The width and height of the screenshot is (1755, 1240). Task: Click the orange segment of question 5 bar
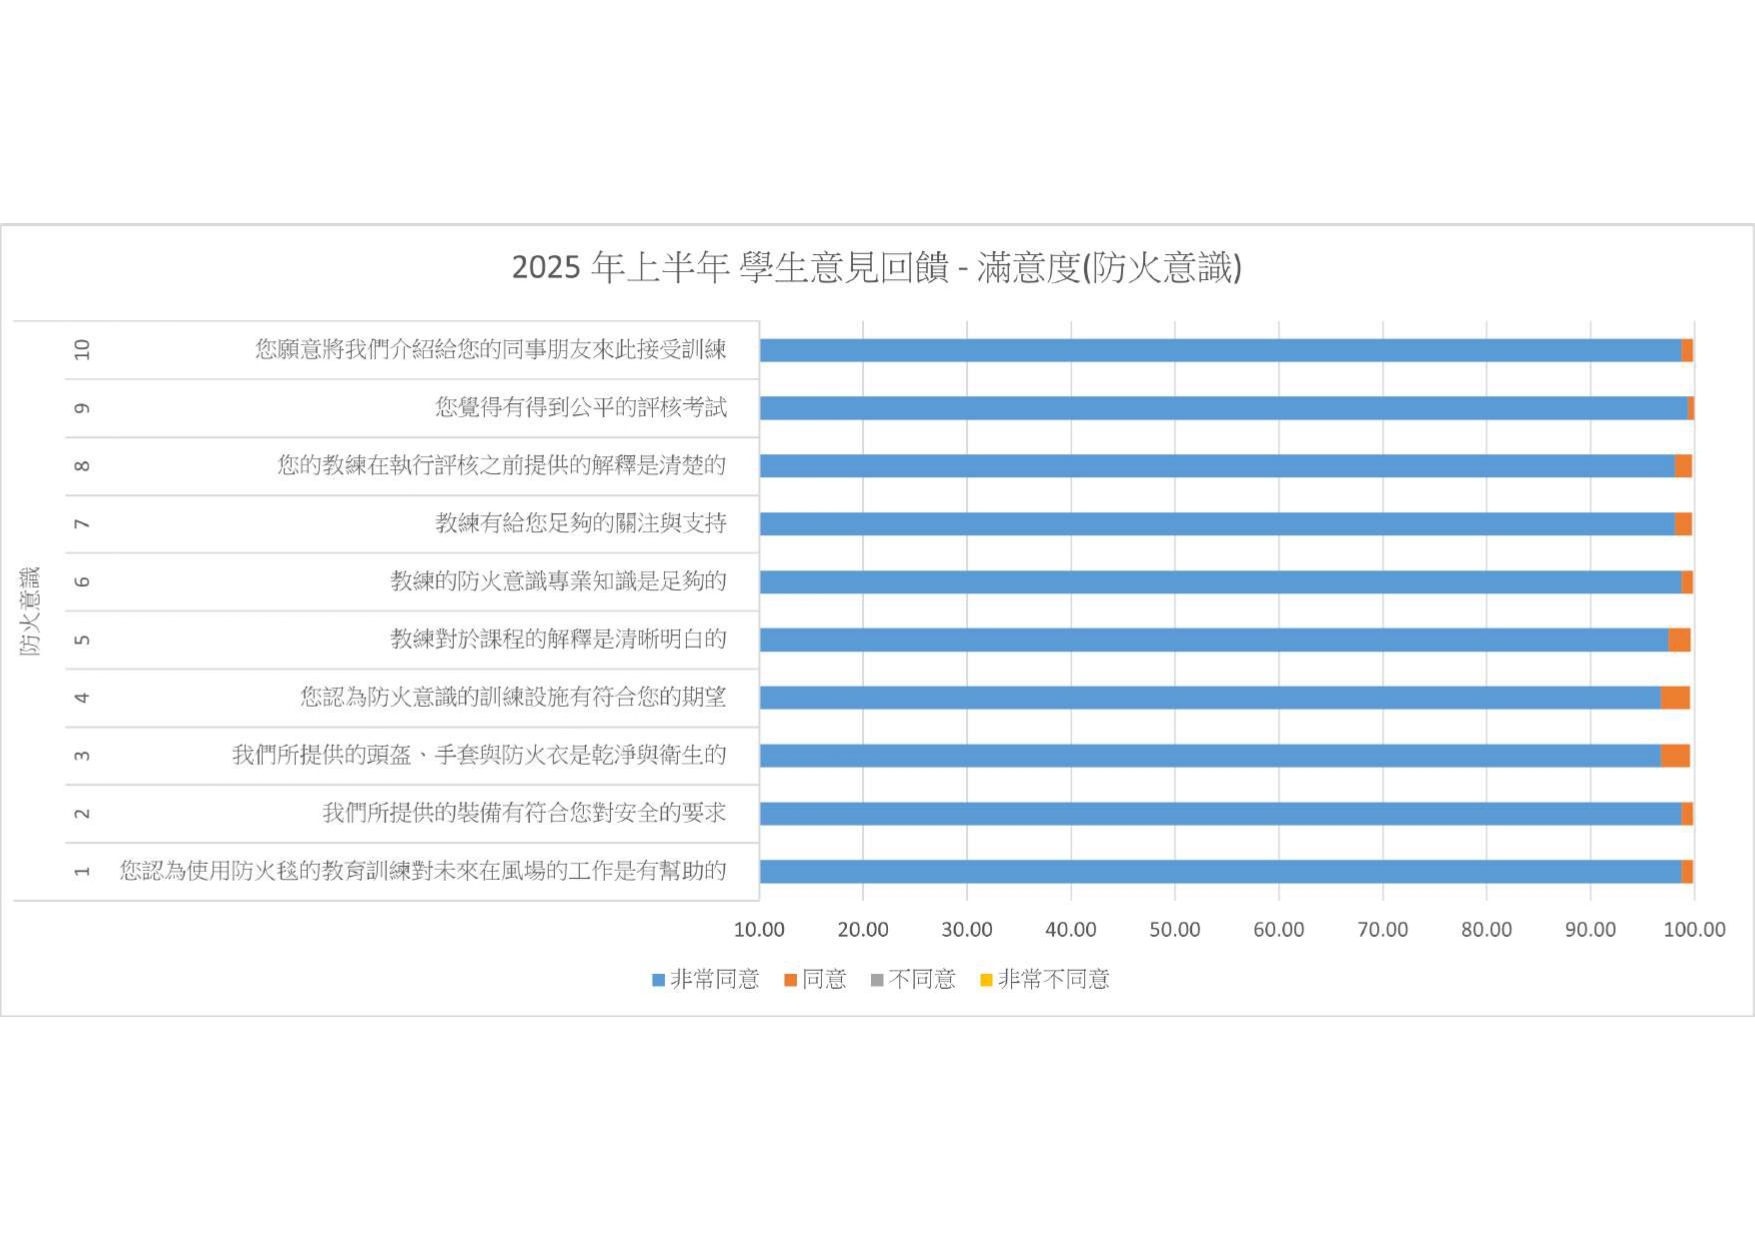[x=1679, y=640]
